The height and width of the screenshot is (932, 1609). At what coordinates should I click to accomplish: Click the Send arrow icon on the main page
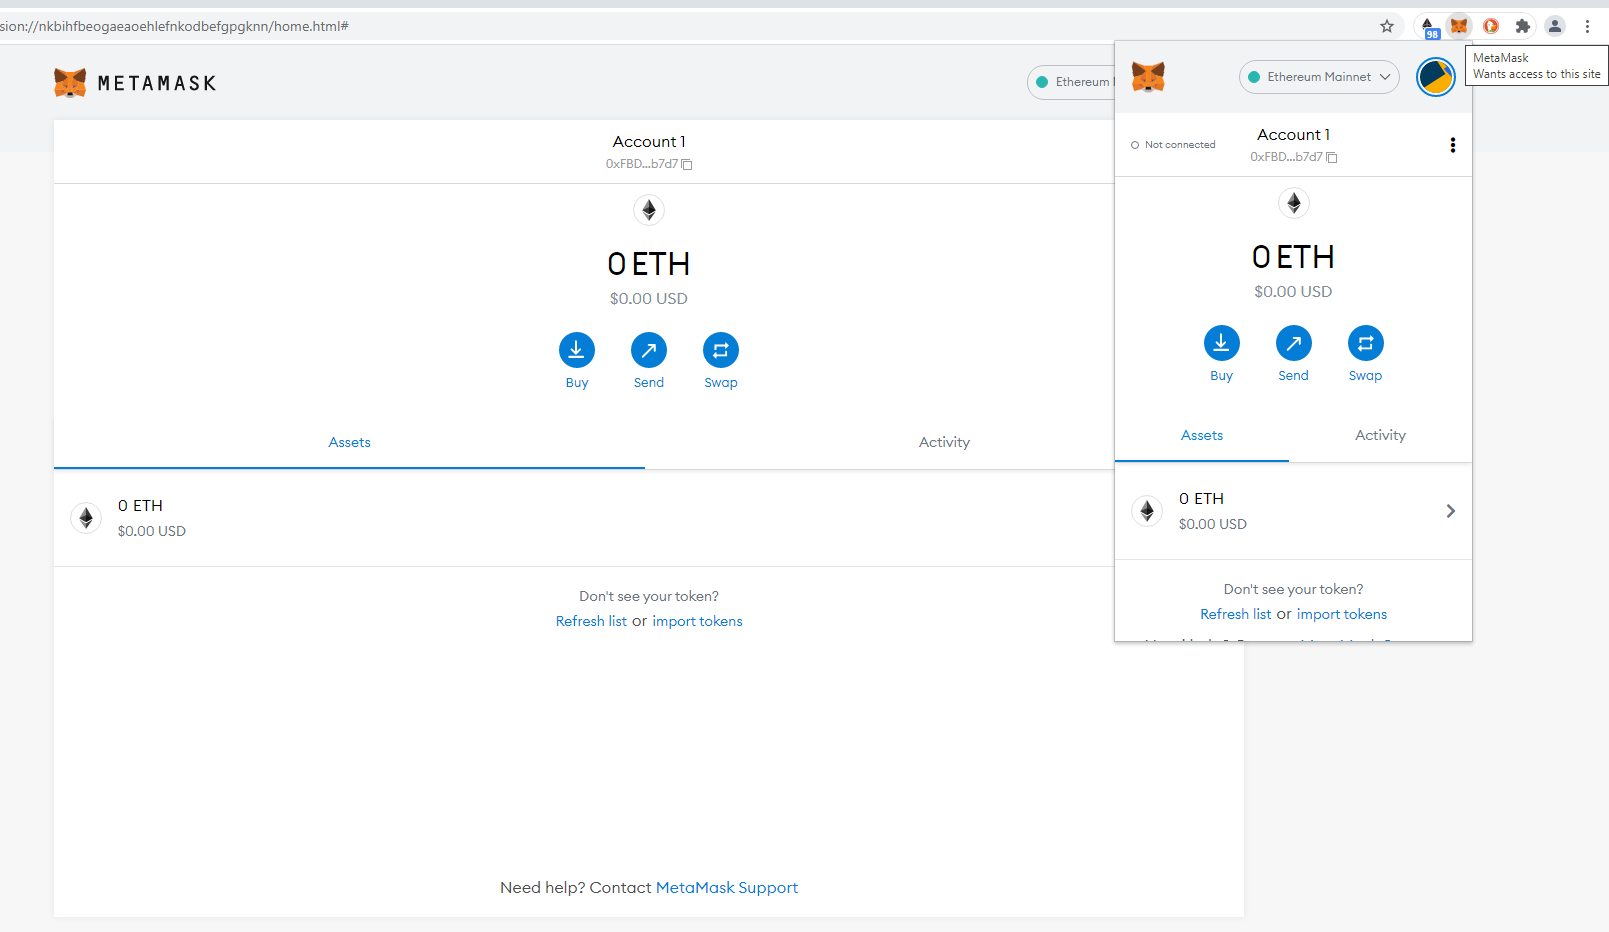[x=649, y=350]
